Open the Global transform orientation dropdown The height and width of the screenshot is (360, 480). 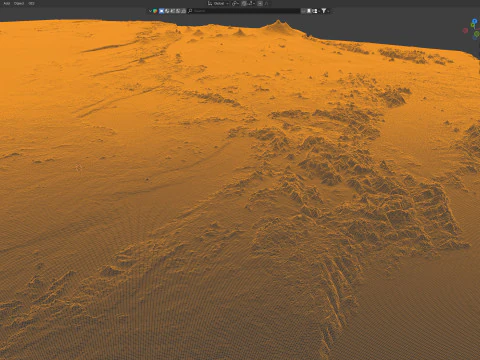tap(218, 3)
